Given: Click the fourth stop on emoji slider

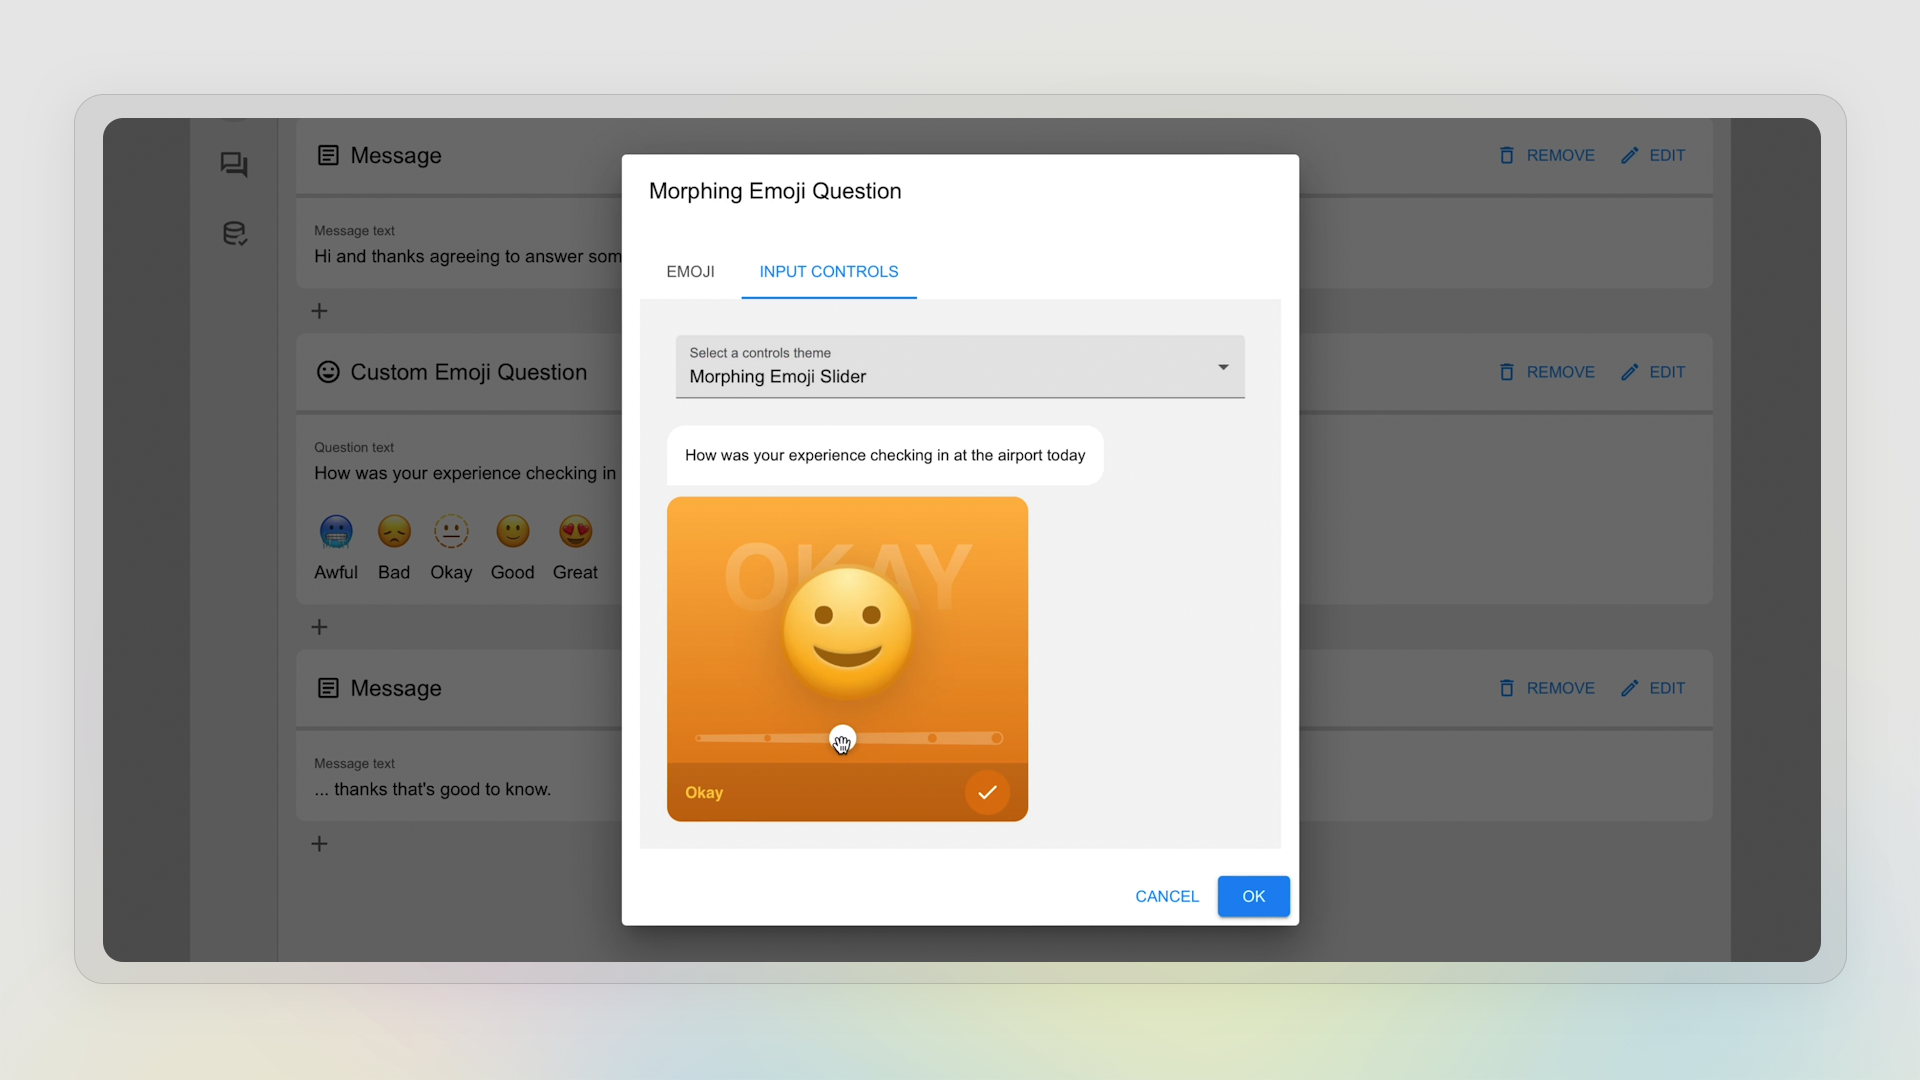Looking at the screenshot, I should click(x=932, y=738).
